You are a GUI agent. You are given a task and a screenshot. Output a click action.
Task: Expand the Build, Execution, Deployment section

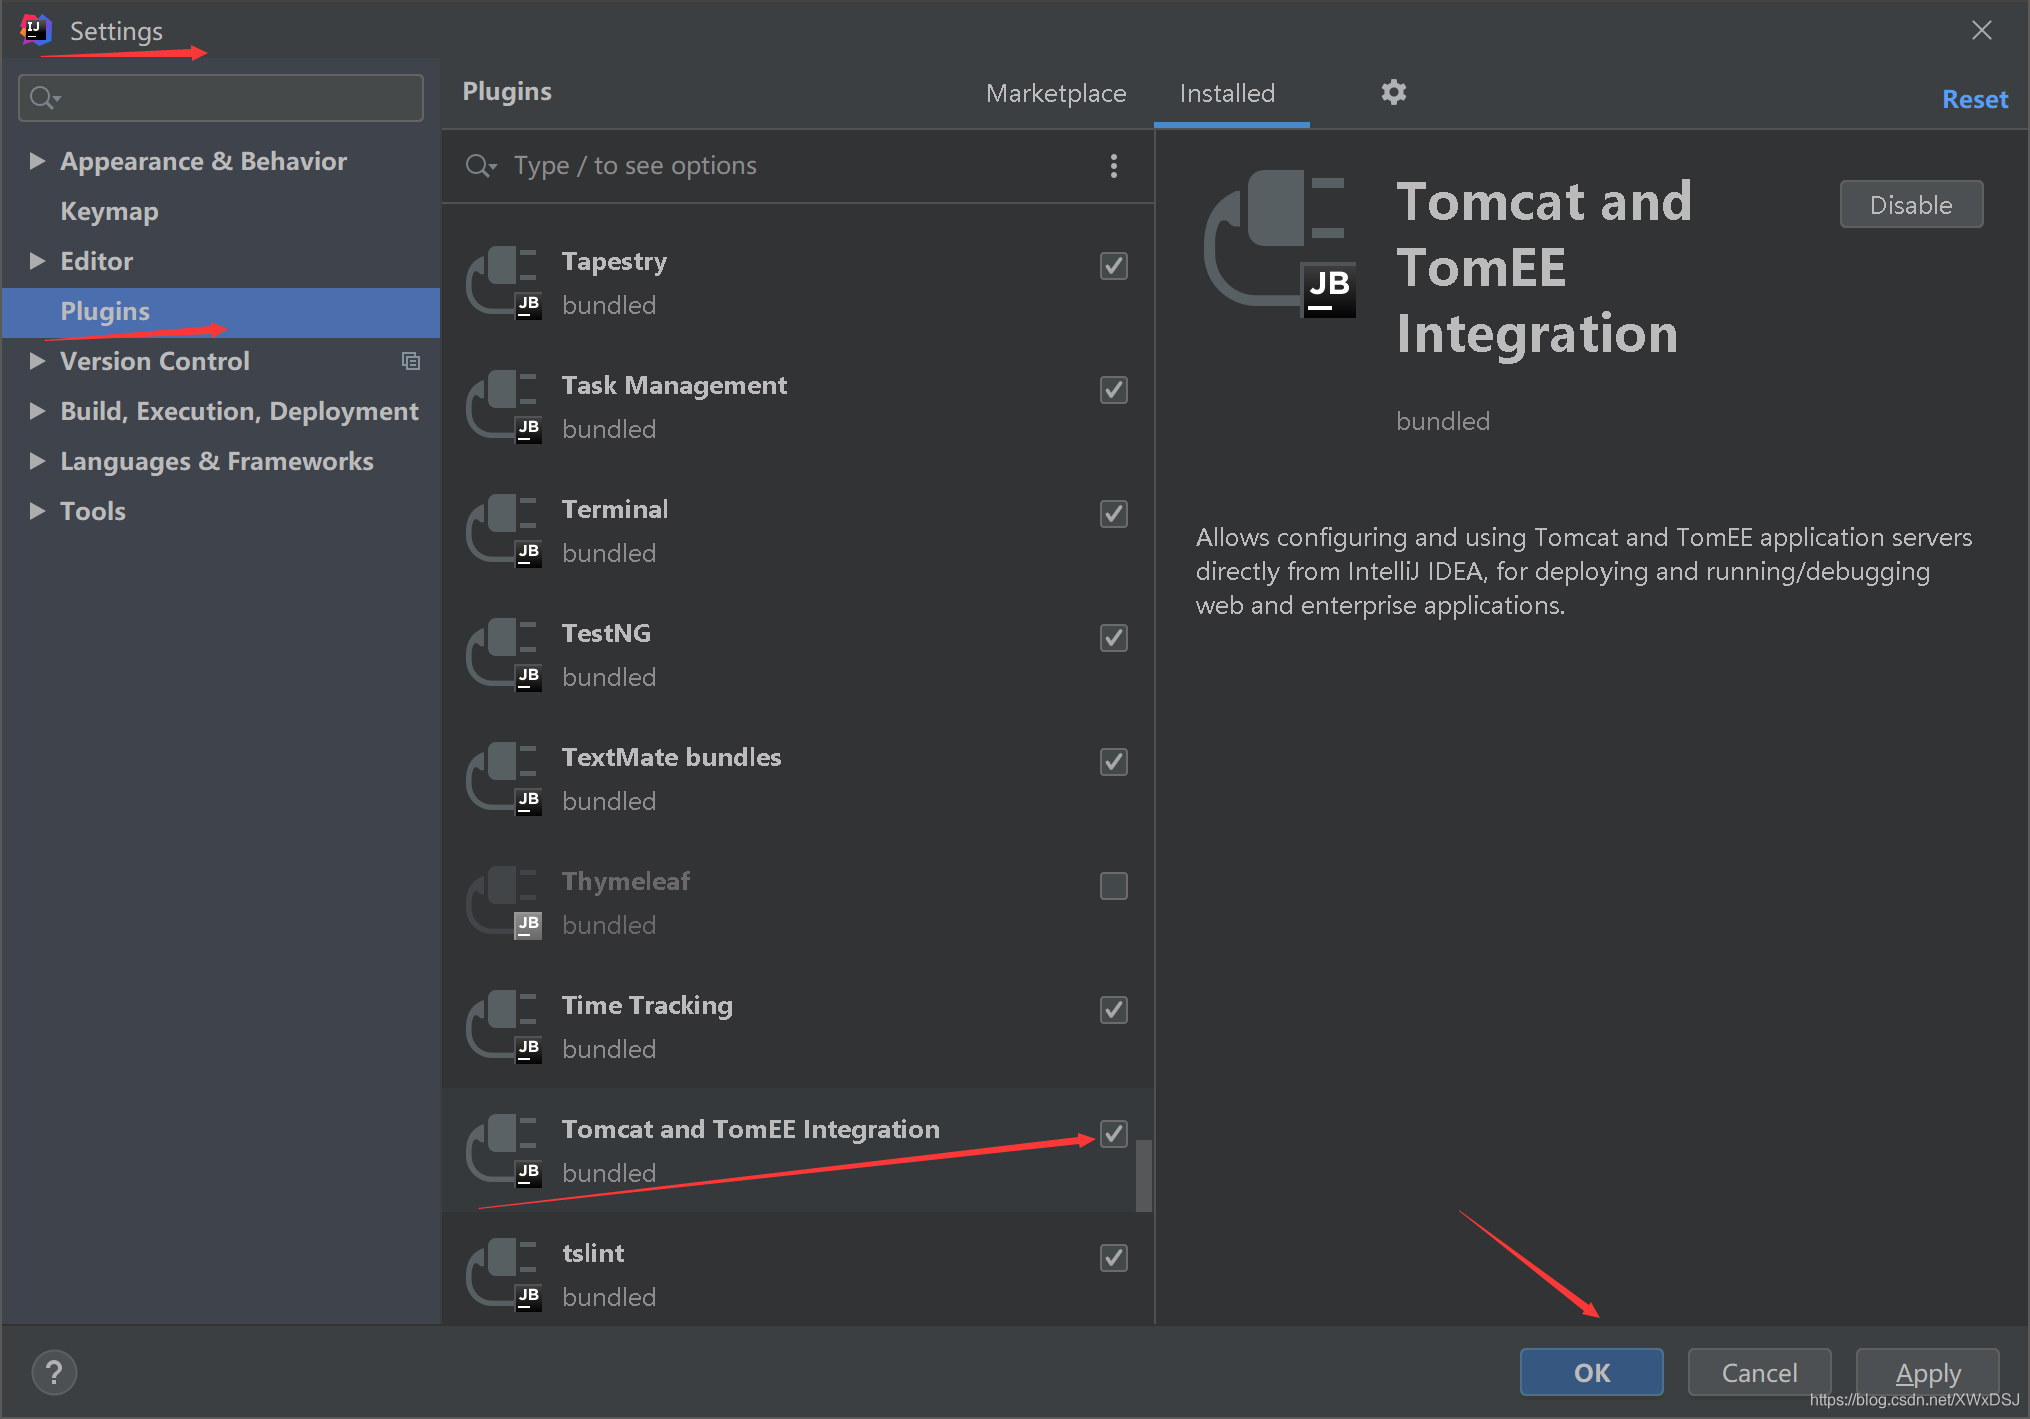click(x=37, y=411)
